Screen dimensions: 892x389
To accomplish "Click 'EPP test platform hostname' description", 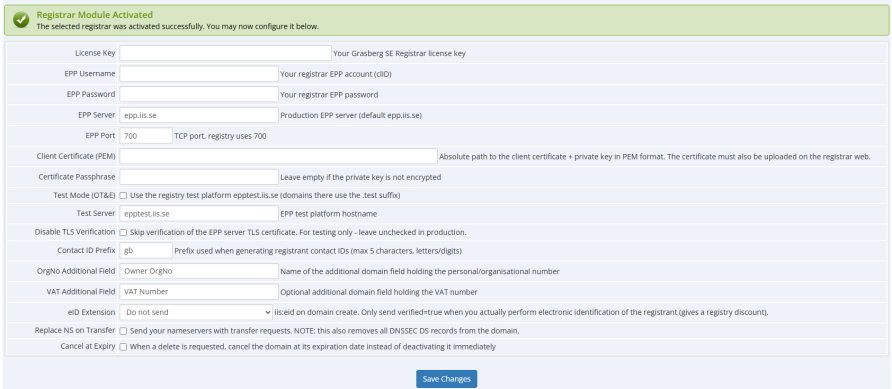I will pos(329,214).
